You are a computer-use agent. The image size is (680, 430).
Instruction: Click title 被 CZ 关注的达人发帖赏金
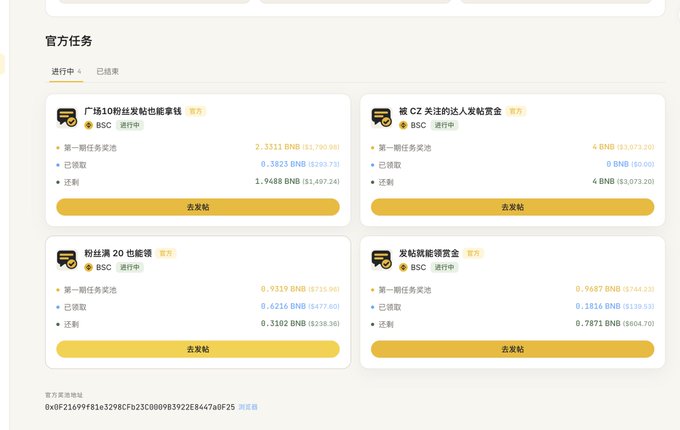click(450, 111)
